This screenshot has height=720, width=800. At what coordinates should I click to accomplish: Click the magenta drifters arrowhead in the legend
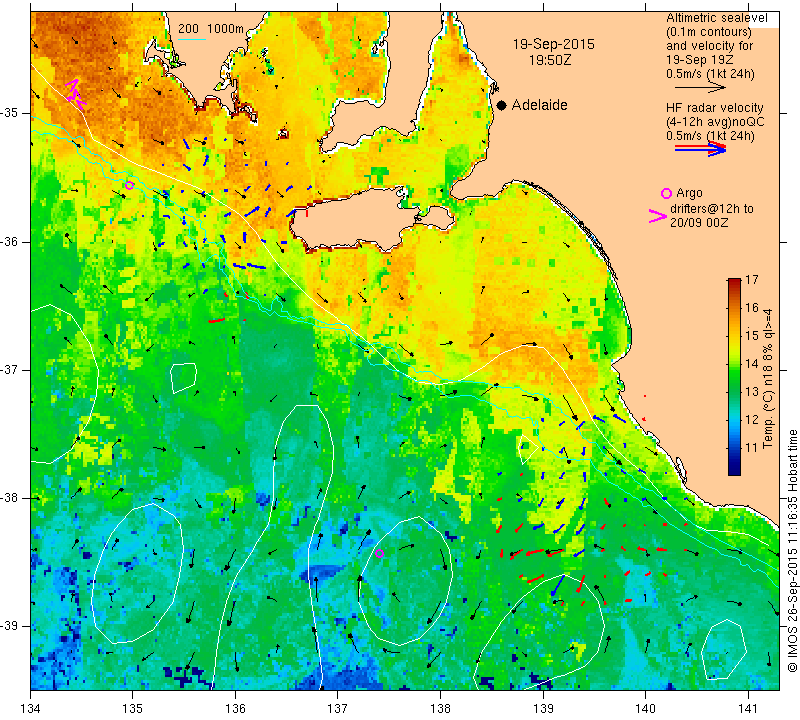(657, 216)
